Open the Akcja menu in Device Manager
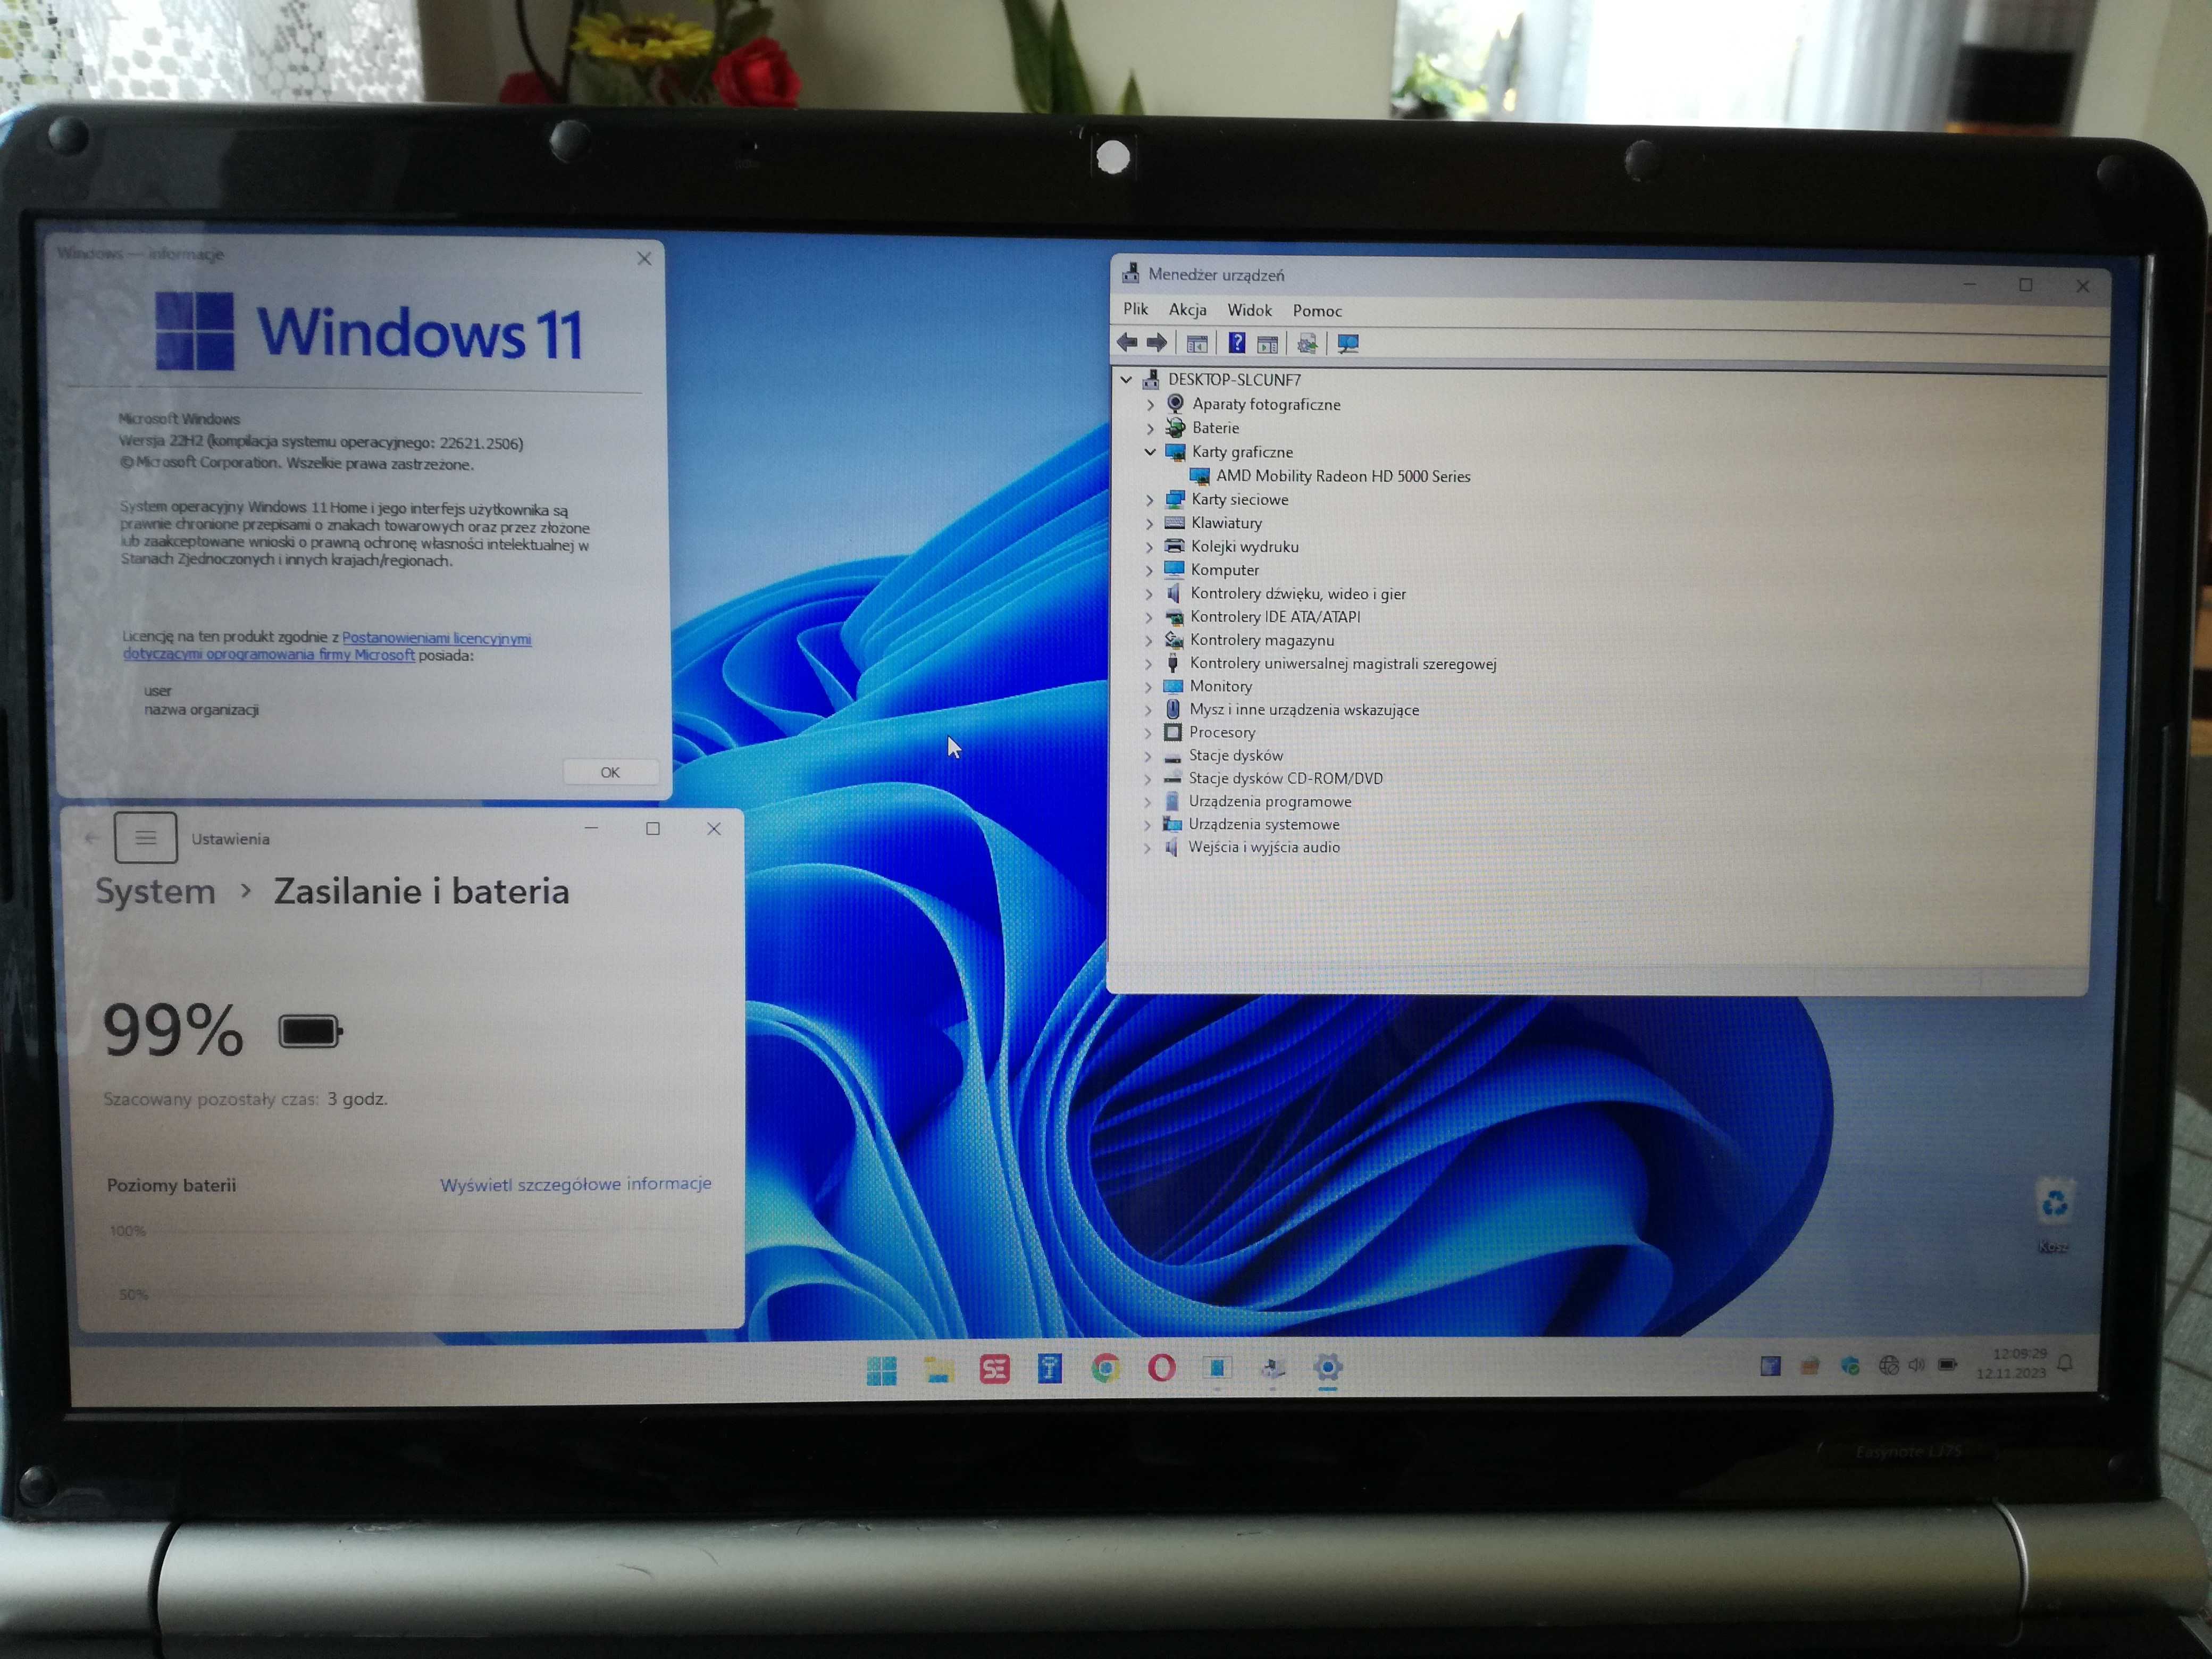 pos(1187,310)
